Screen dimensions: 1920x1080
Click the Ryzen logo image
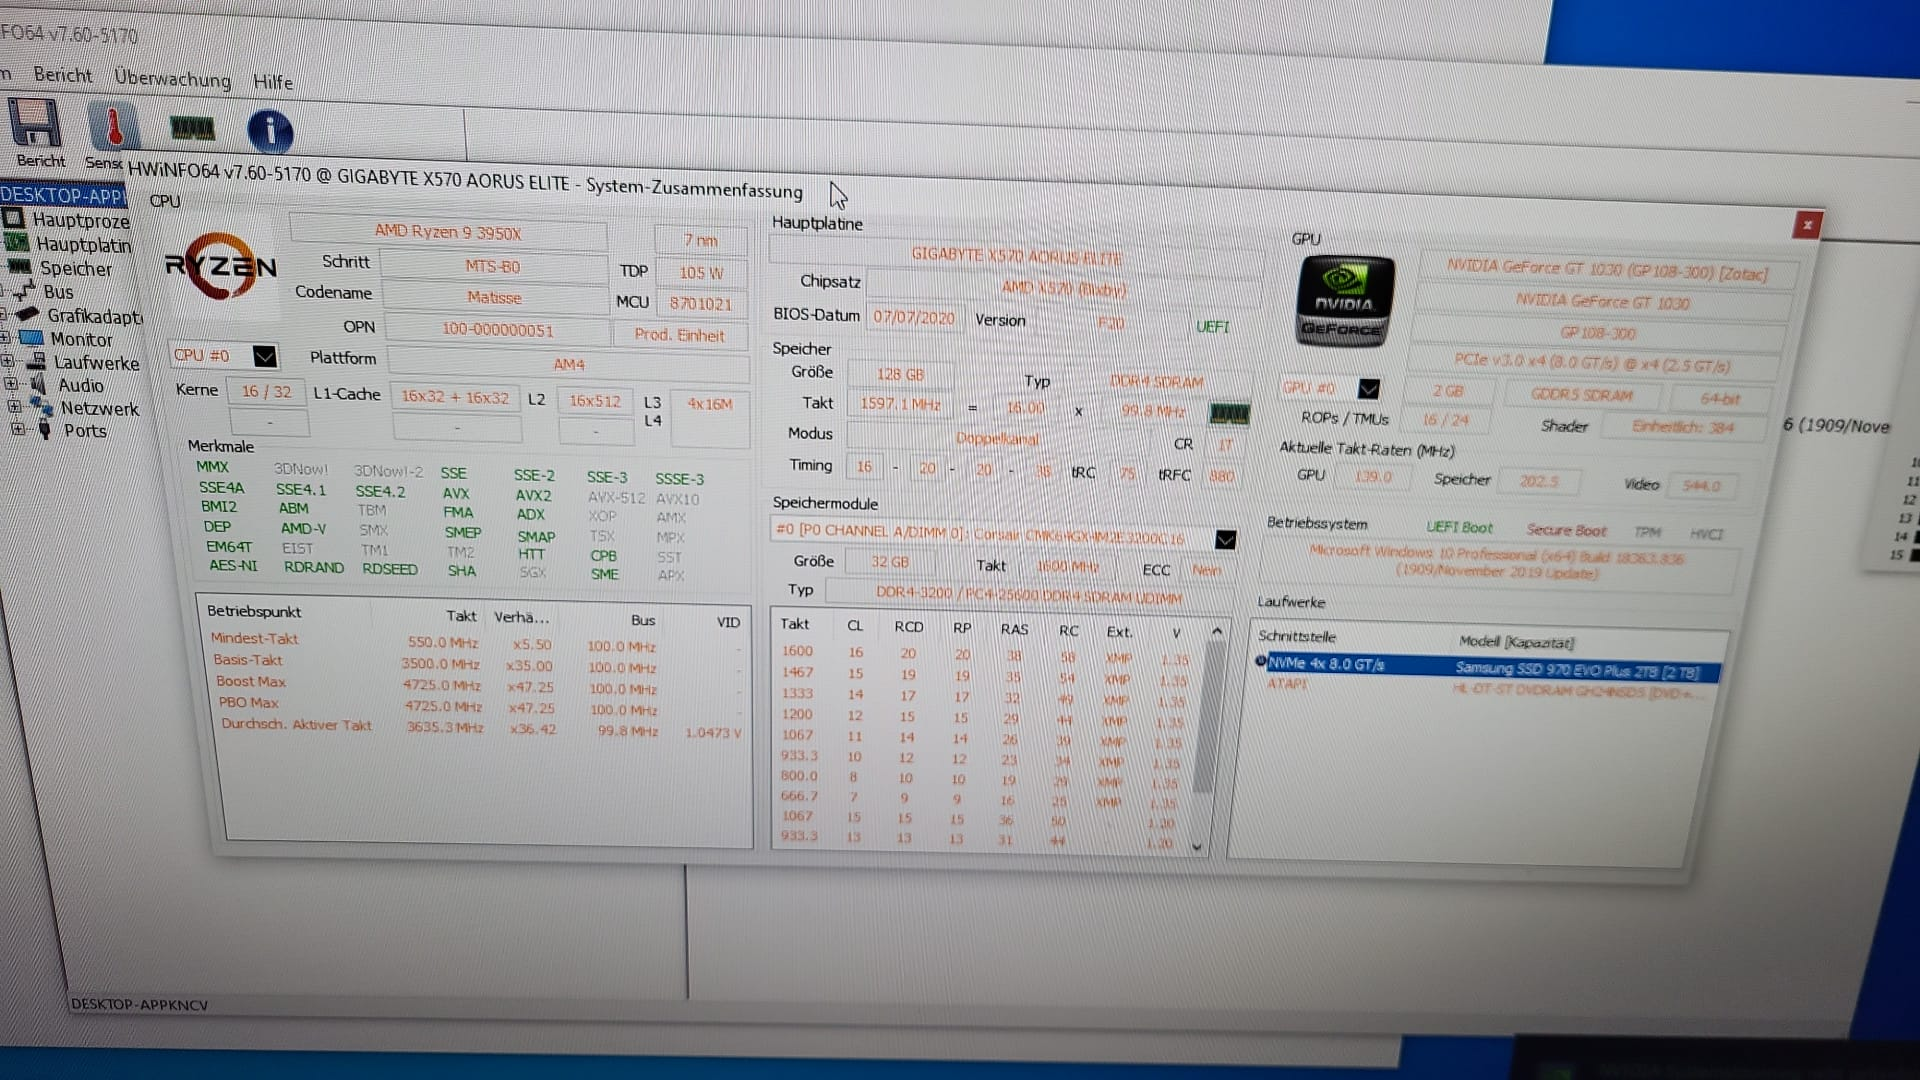pos(220,266)
